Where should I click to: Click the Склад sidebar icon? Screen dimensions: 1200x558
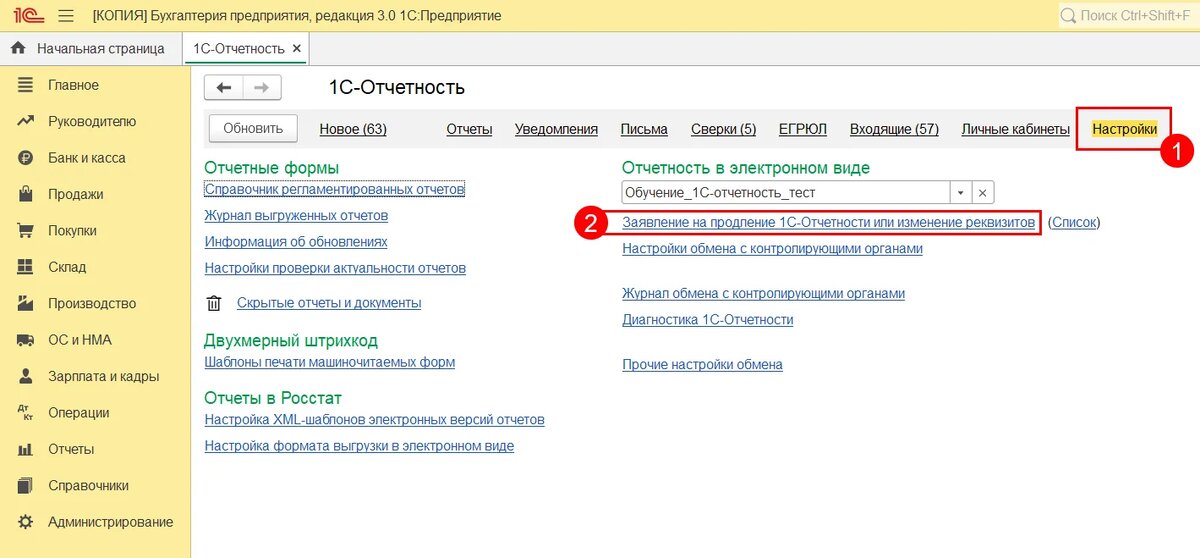[26, 267]
